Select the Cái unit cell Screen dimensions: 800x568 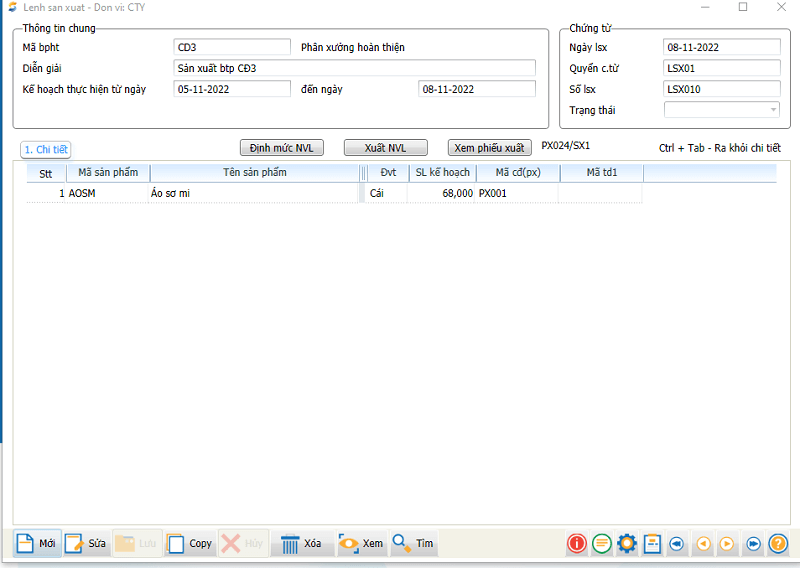pos(387,193)
